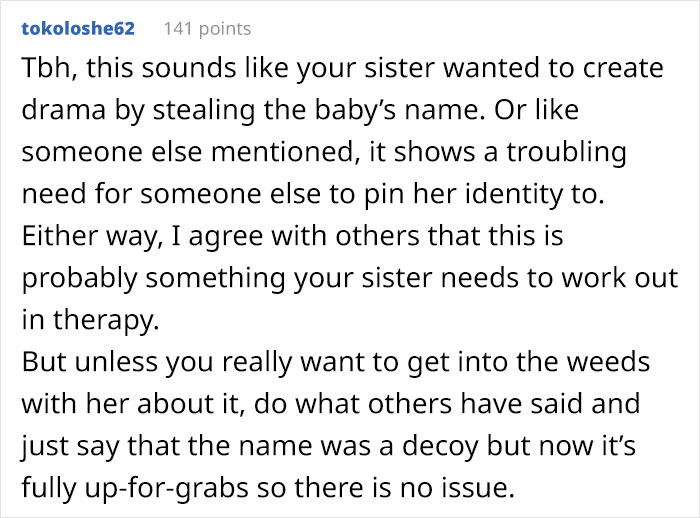Click the phrase 'someone else mentioned'
700x518 pixels.
tap(188, 152)
